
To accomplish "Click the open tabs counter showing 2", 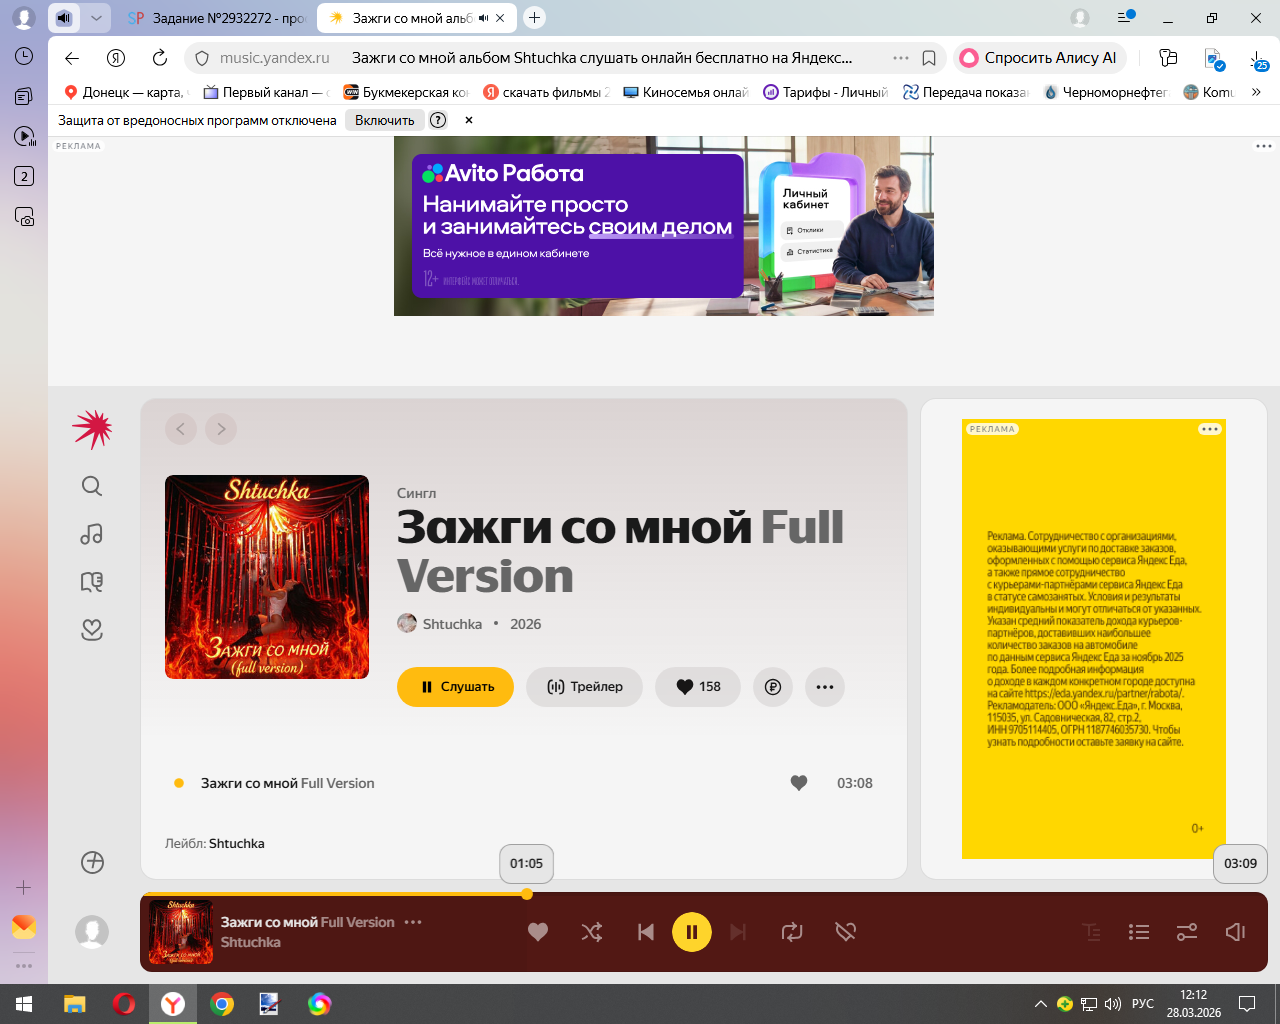I will coord(24,176).
